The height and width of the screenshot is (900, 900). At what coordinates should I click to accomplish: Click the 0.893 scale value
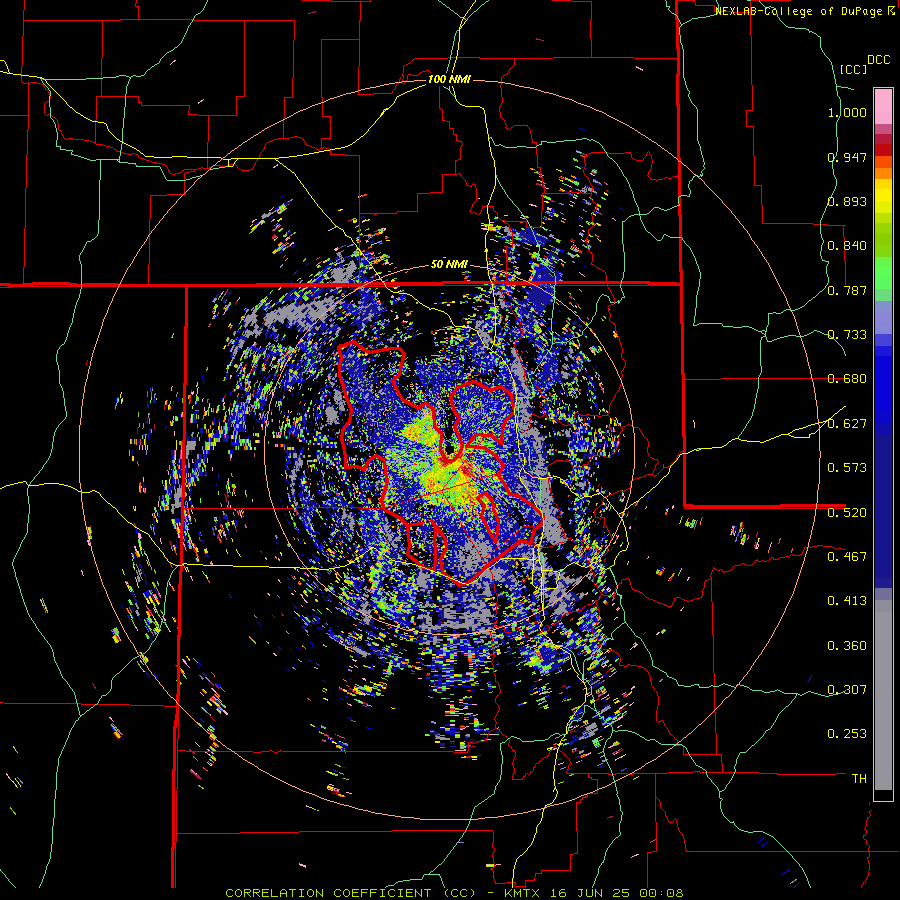pyautogui.click(x=847, y=201)
